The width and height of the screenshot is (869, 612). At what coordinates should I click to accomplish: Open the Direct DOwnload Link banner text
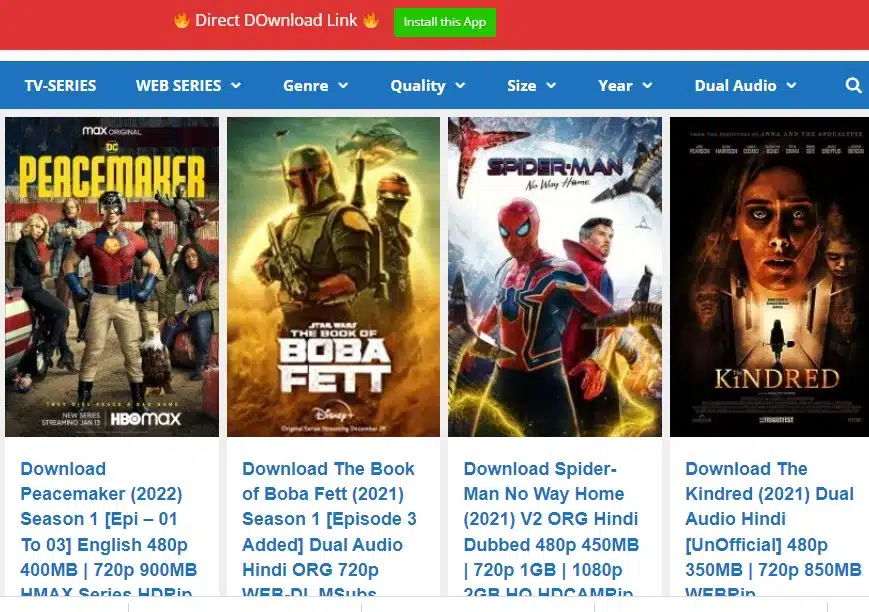(x=276, y=21)
